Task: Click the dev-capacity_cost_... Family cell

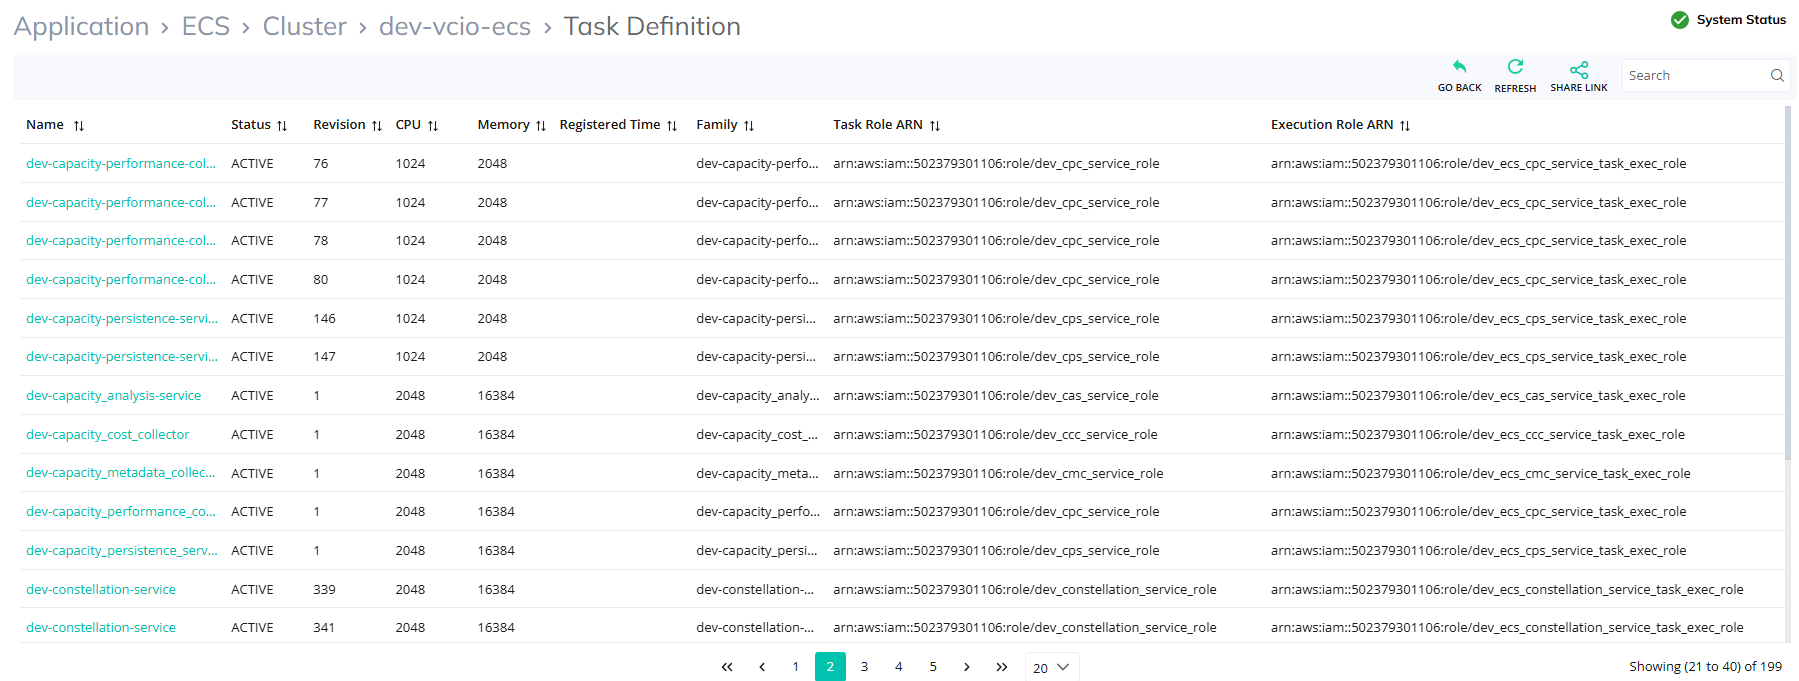Action: coord(757,435)
